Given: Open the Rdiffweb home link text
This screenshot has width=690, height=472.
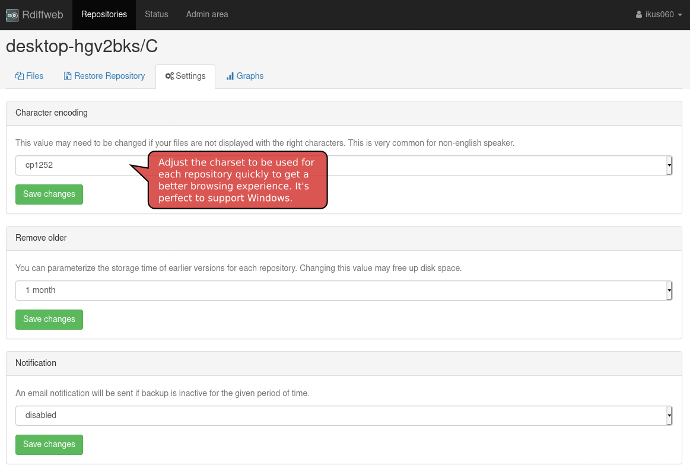Looking at the screenshot, I should (43, 15).
